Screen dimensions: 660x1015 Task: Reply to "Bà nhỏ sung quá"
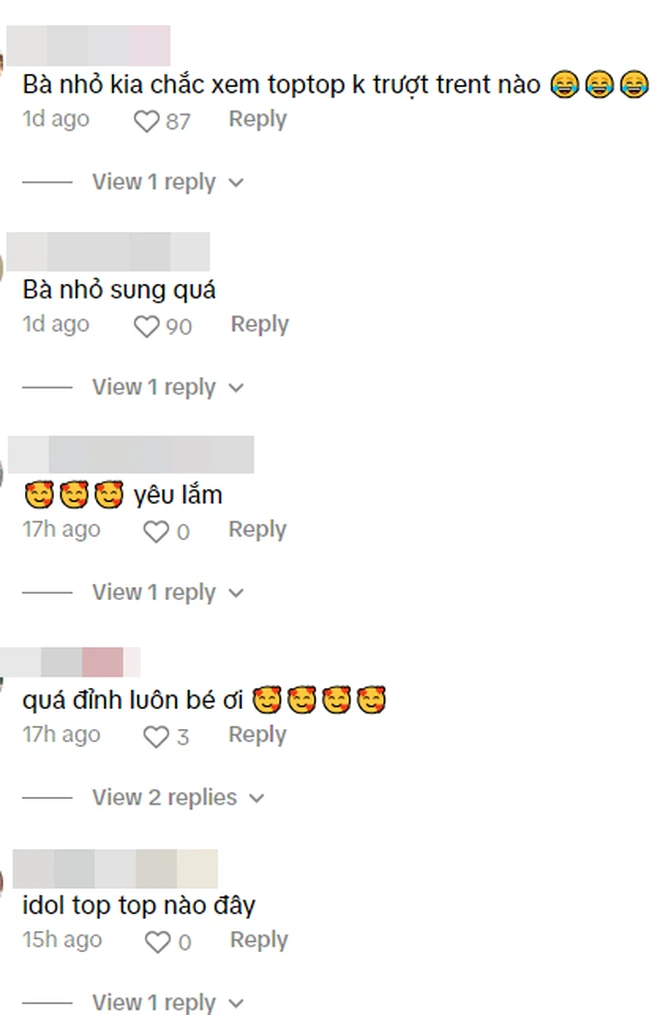coord(259,324)
